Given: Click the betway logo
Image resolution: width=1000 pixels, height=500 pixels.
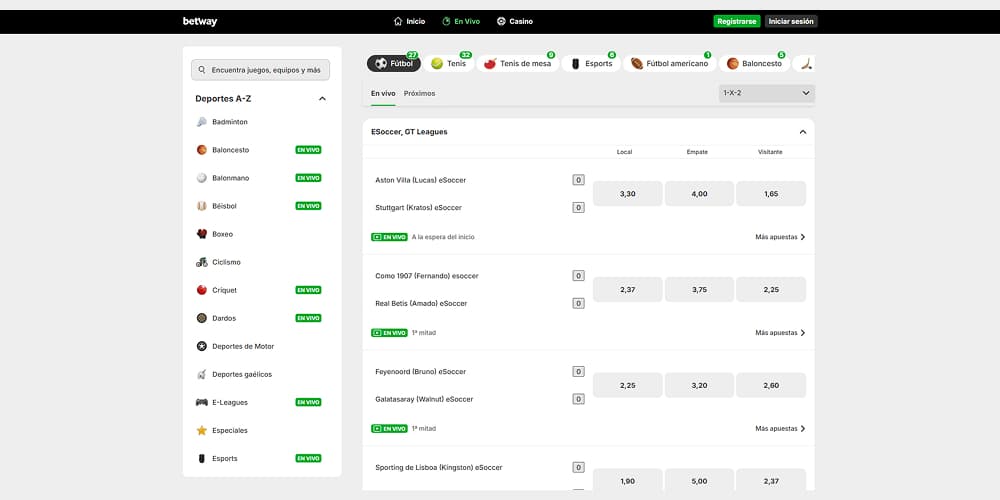Looking at the screenshot, I should (200, 22).
